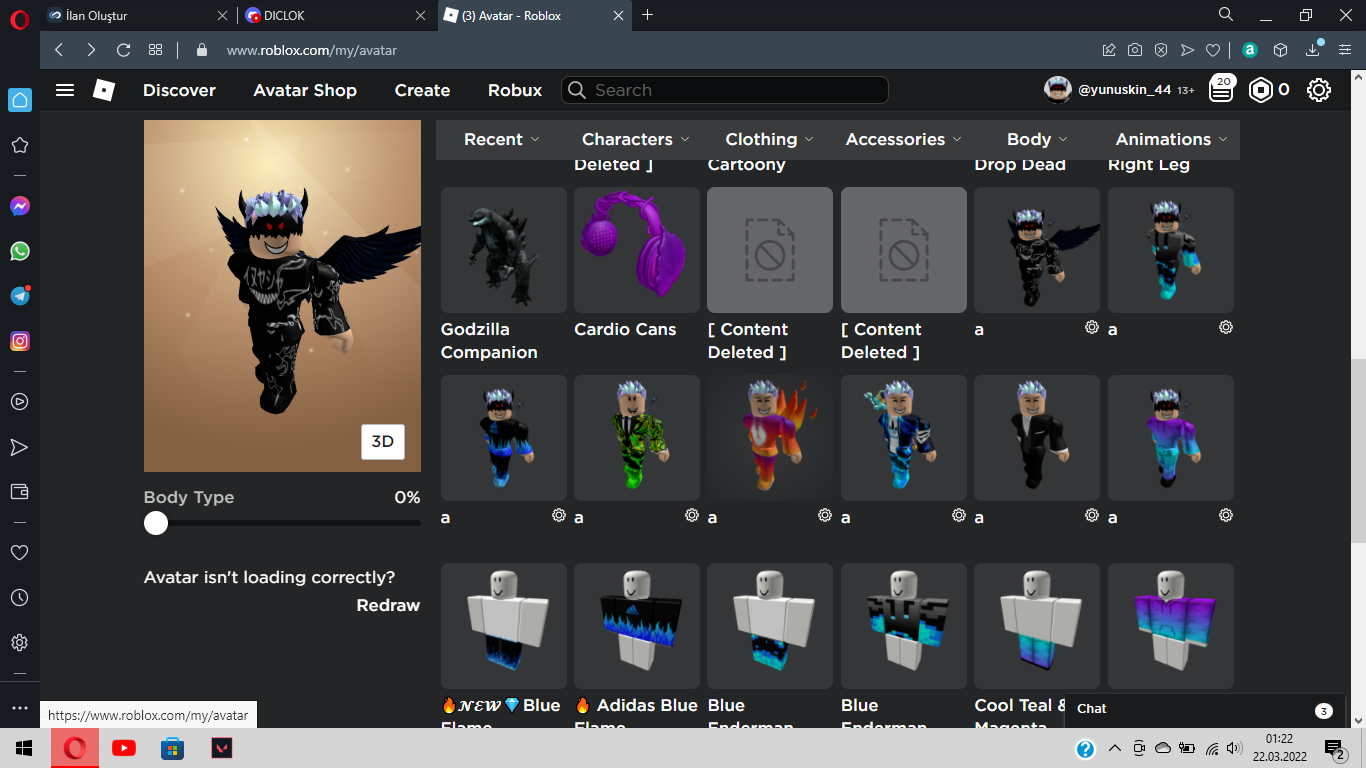Expand the Animations dropdown
Viewport: 1366px width, 768px height.
1171,139
